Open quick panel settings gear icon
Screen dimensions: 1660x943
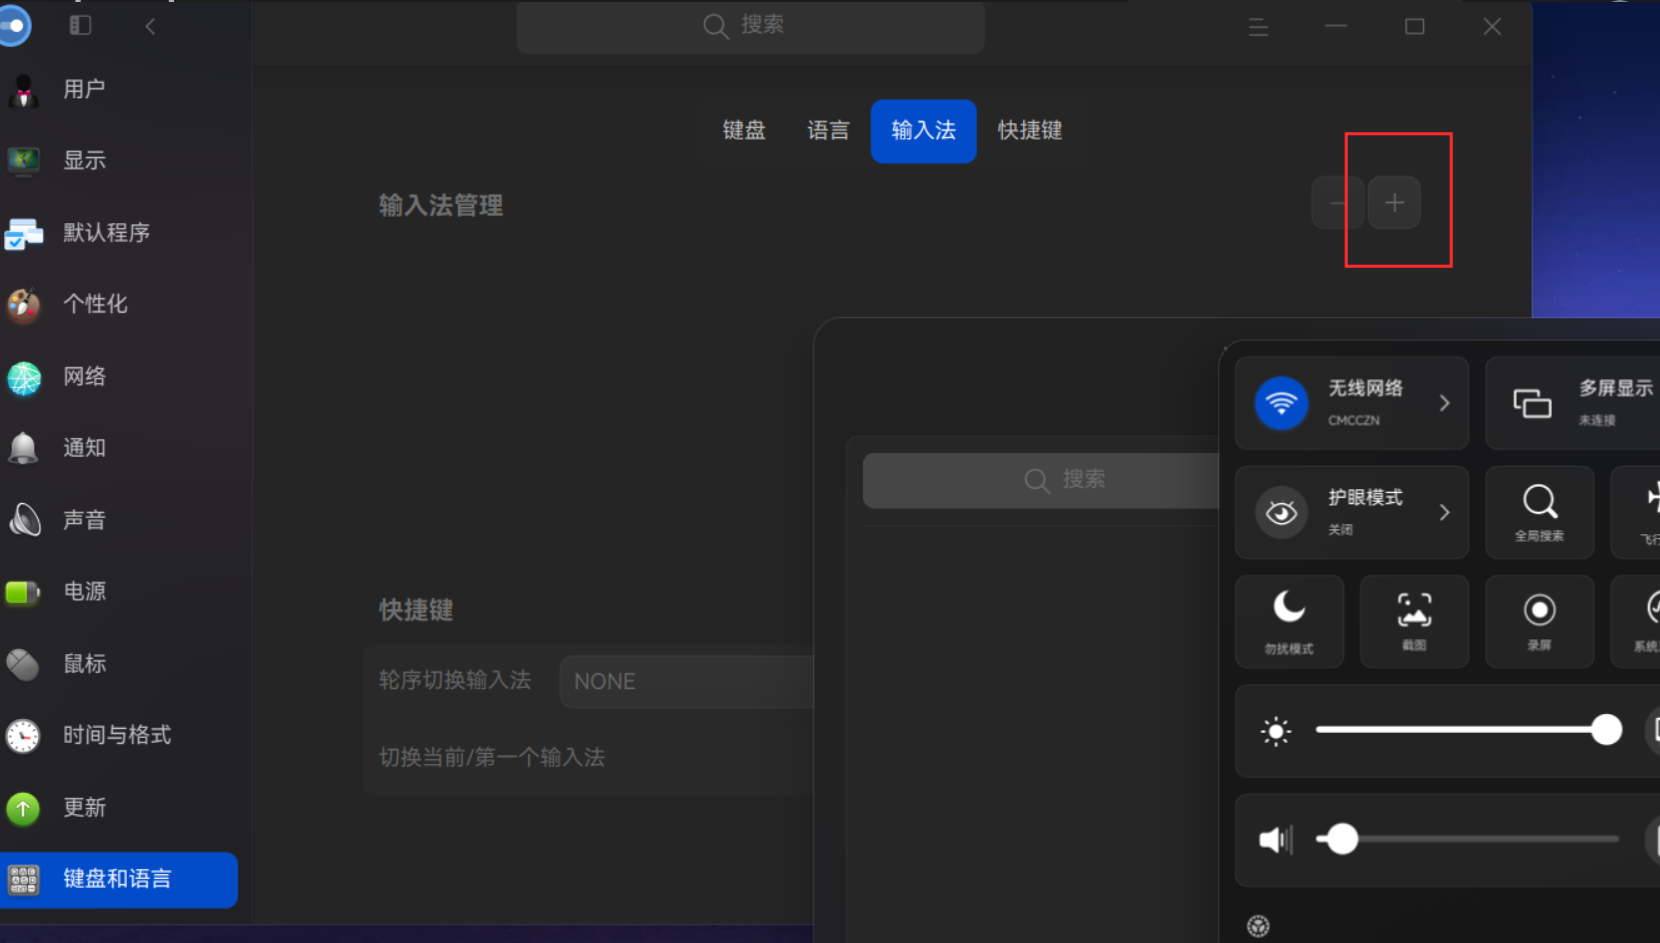tap(1258, 927)
